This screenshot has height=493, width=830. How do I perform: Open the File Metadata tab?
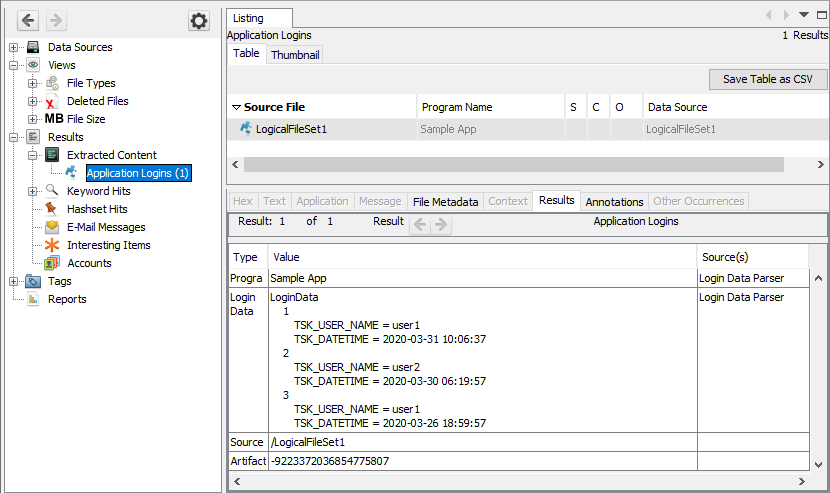(445, 201)
